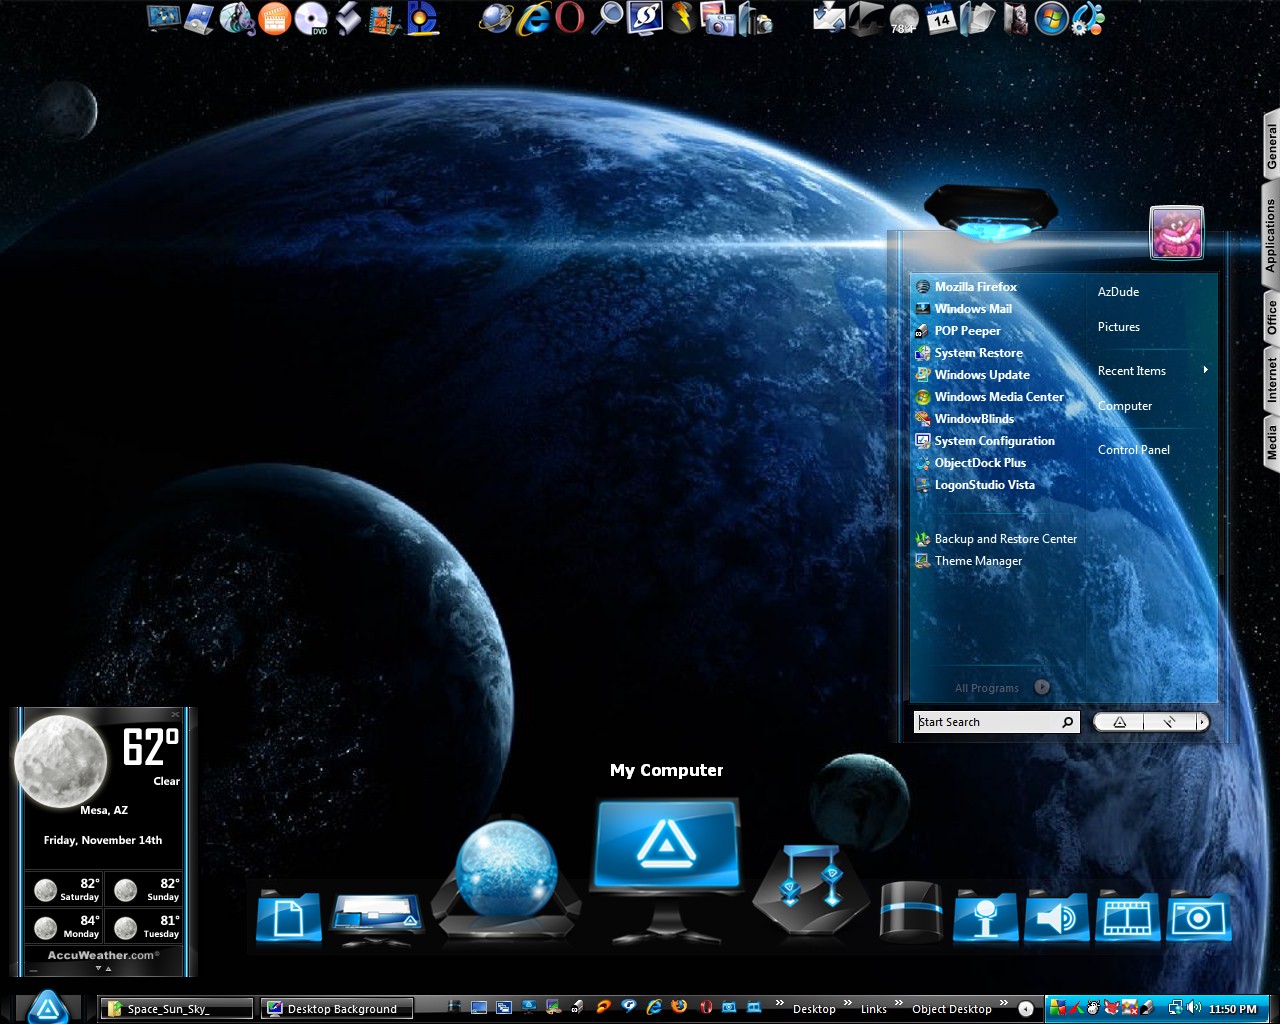Expand shutdown options arrow in Start menu
This screenshot has width=1280, height=1024.
coord(1202,722)
